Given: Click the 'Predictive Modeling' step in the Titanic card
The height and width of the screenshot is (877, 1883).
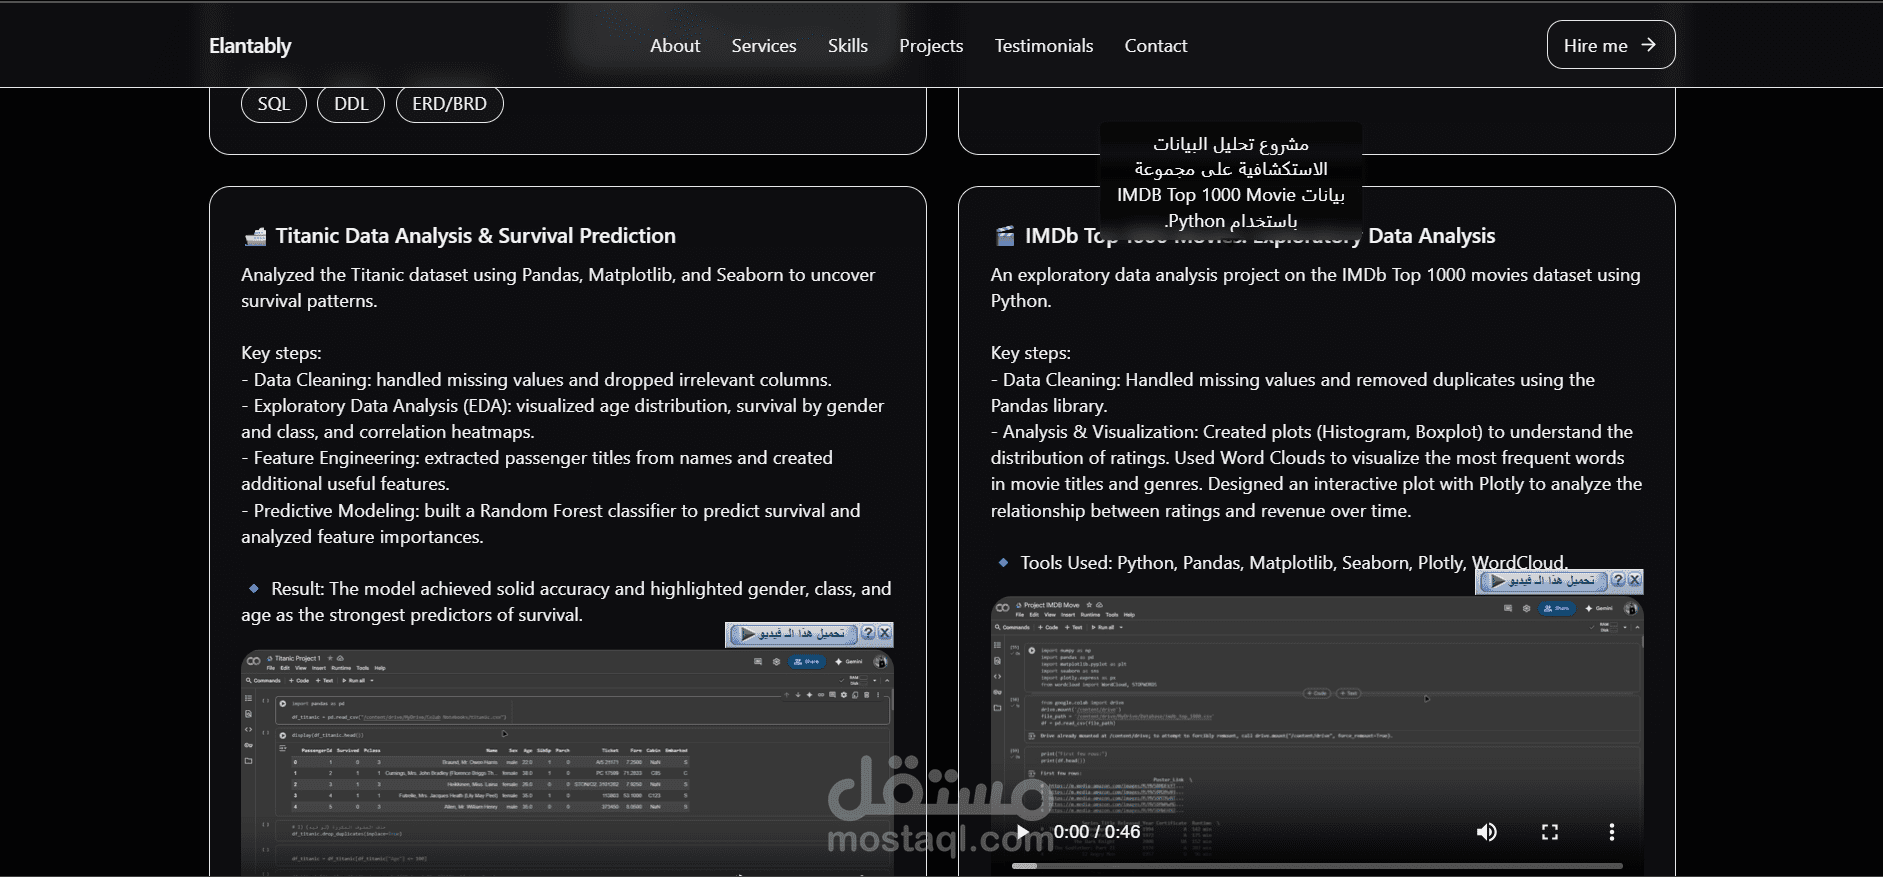Looking at the screenshot, I should click(551, 524).
